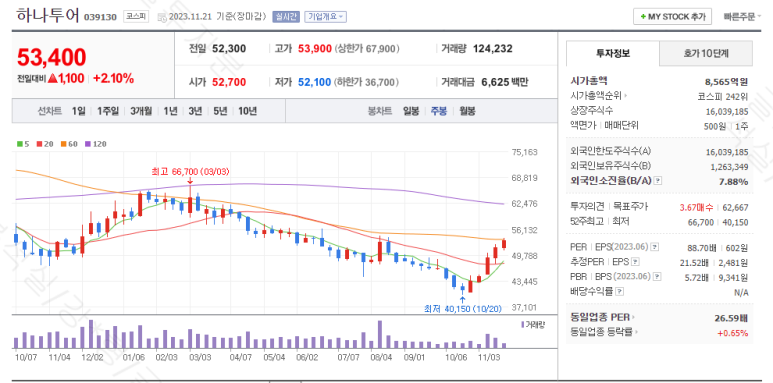Click the orange 60-day moving average legend
This screenshot has width=773, height=383.
tap(70, 144)
